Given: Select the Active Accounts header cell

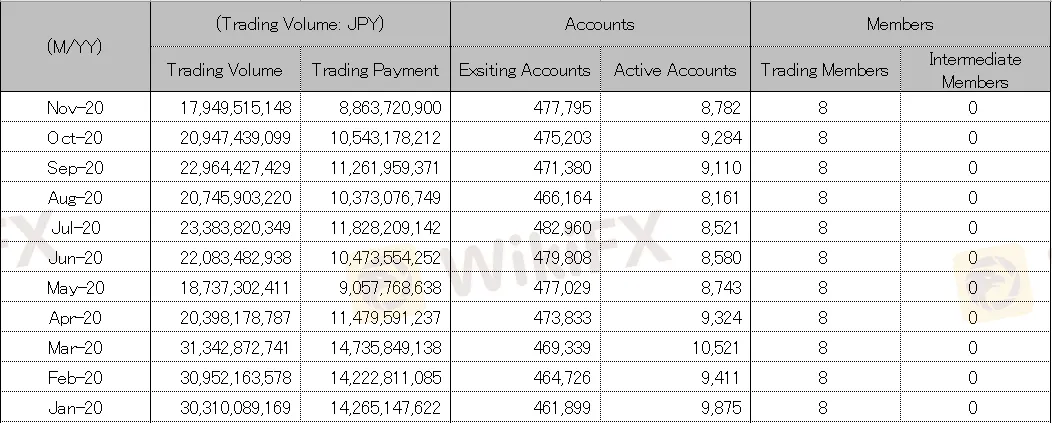Looking at the screenshot, I should [675, 70].
